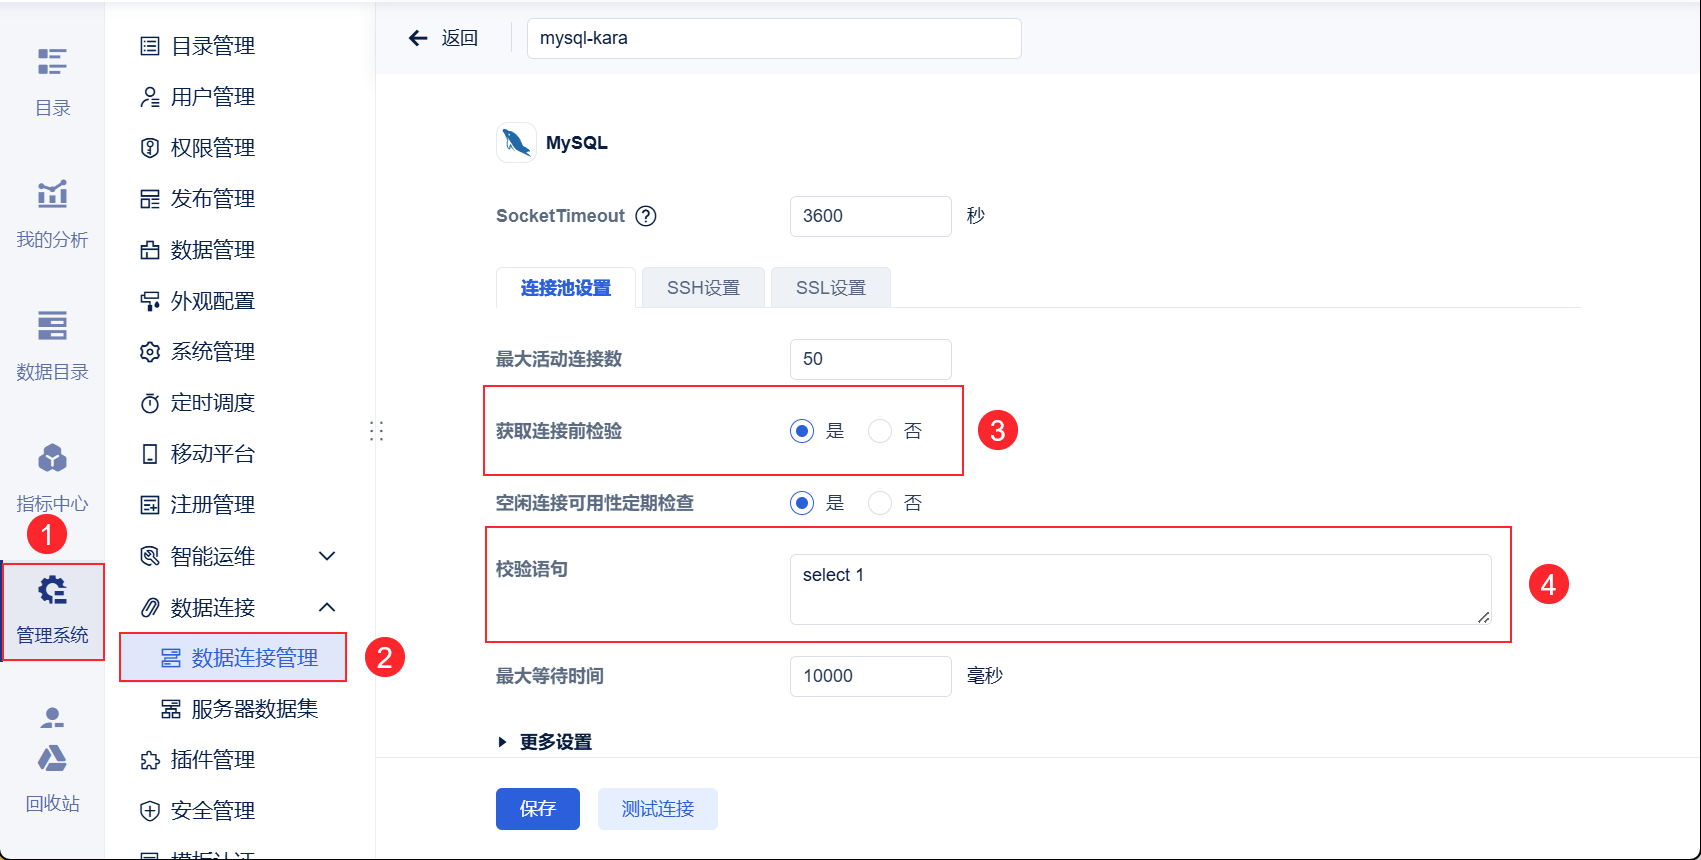The height and width of the screenshot is (860, 1701).
Task: Click the 保存 button
Action: [538, 809]
